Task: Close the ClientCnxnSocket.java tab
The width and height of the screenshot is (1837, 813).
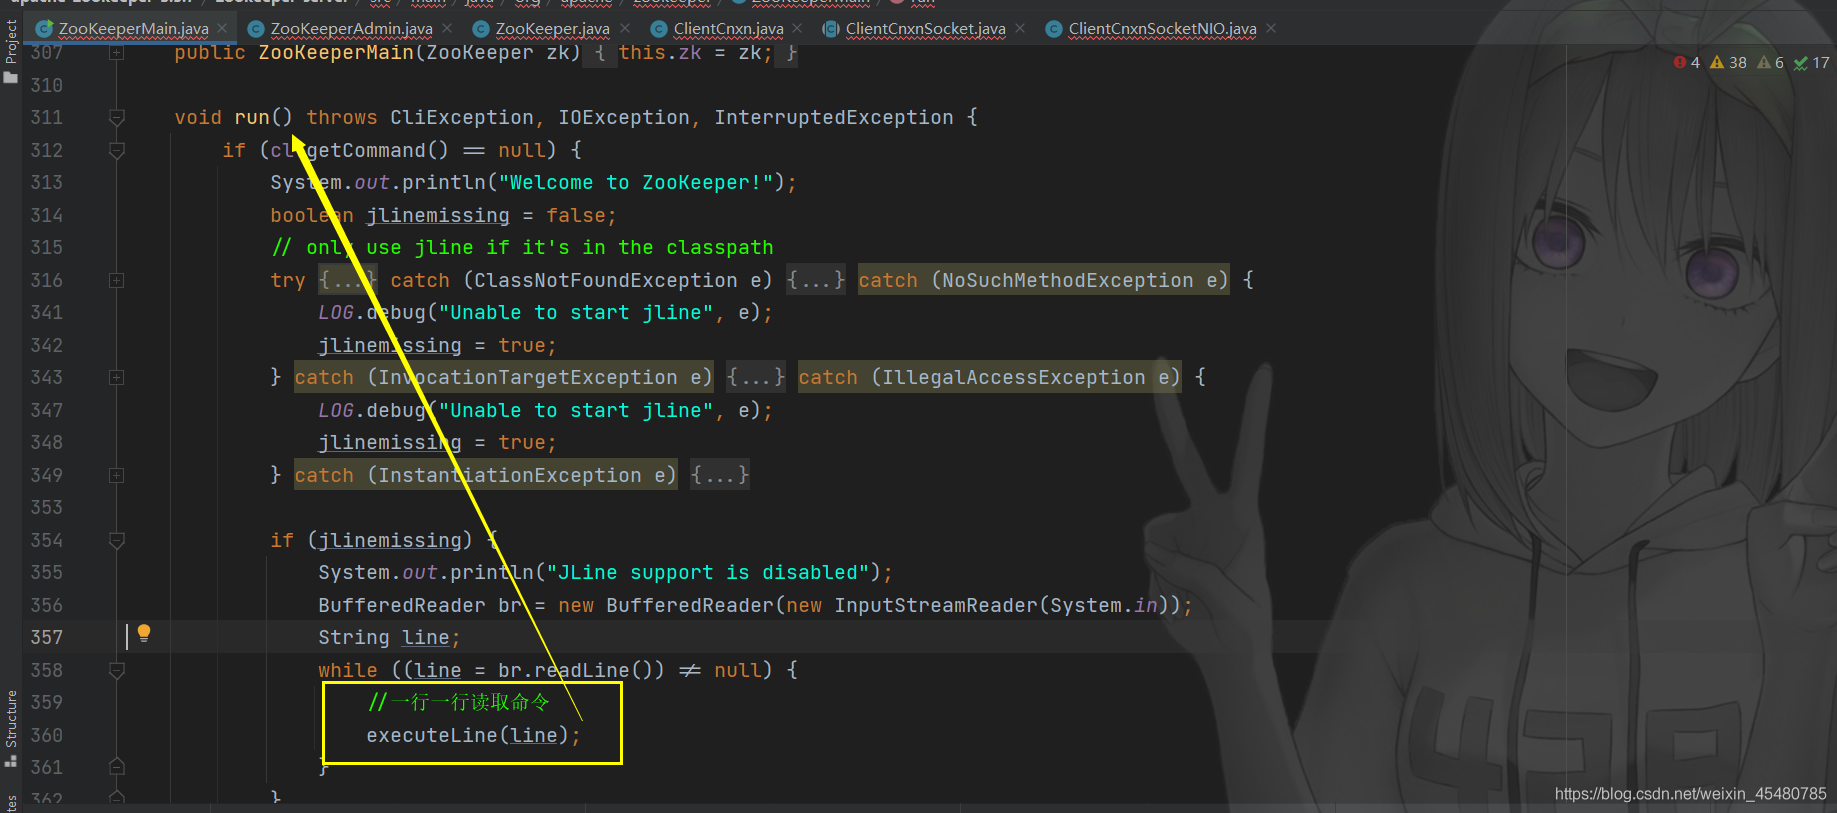Action: [x=1020, y=28]
